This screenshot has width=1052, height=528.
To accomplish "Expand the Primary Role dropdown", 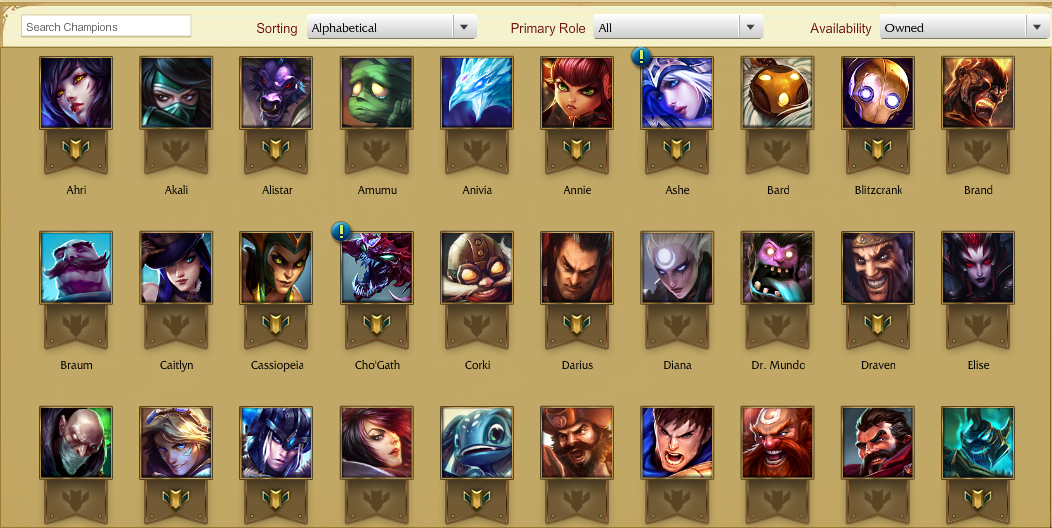I will click(678, 28).
